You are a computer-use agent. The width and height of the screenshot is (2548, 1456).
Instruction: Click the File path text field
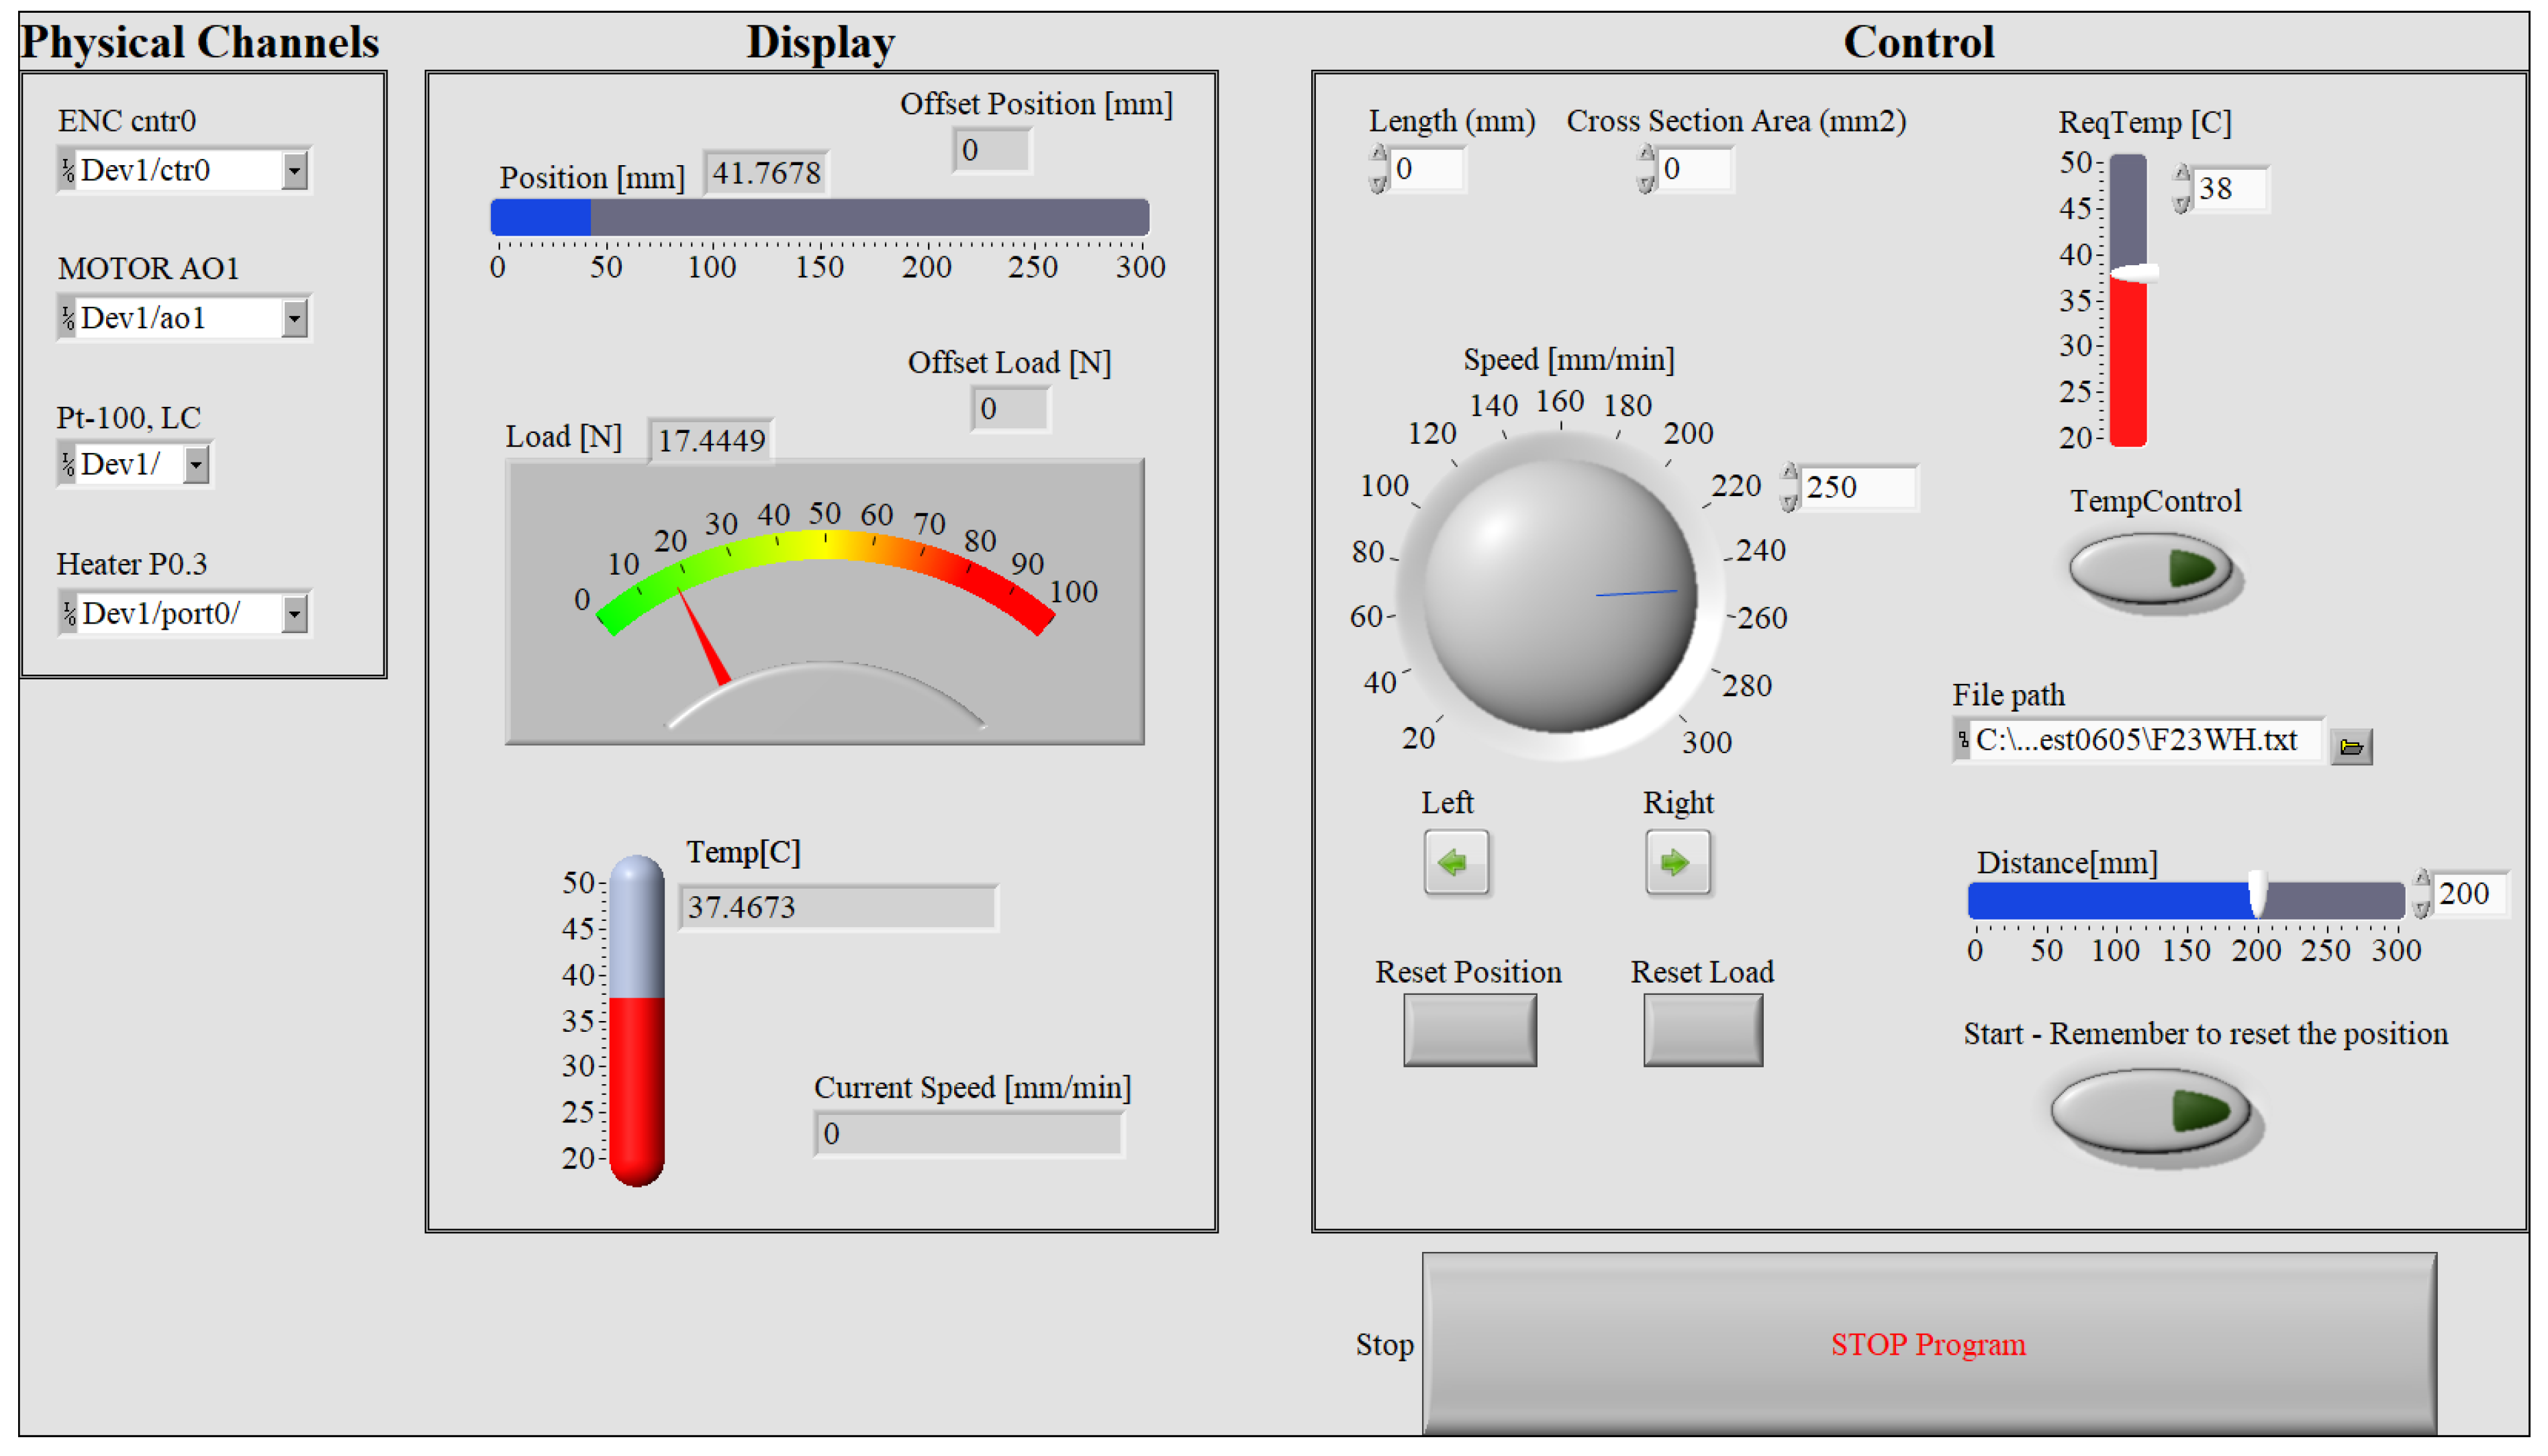pos(2140,741)
